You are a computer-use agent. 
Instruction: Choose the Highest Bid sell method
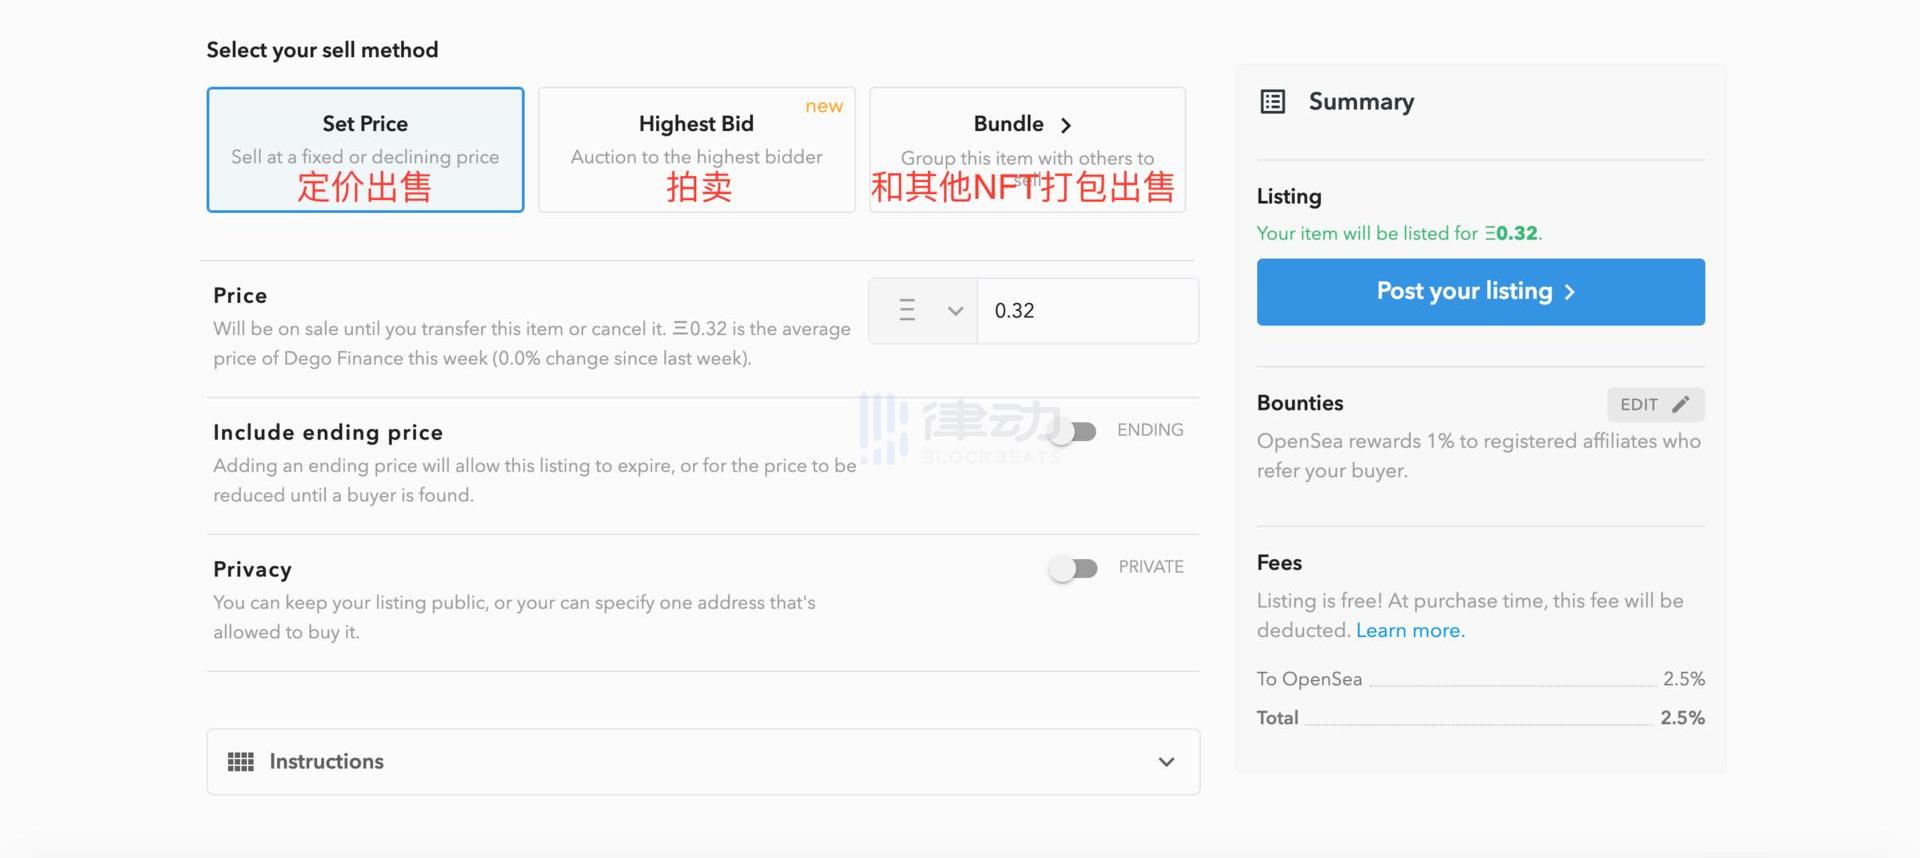(x=696, y=149)
